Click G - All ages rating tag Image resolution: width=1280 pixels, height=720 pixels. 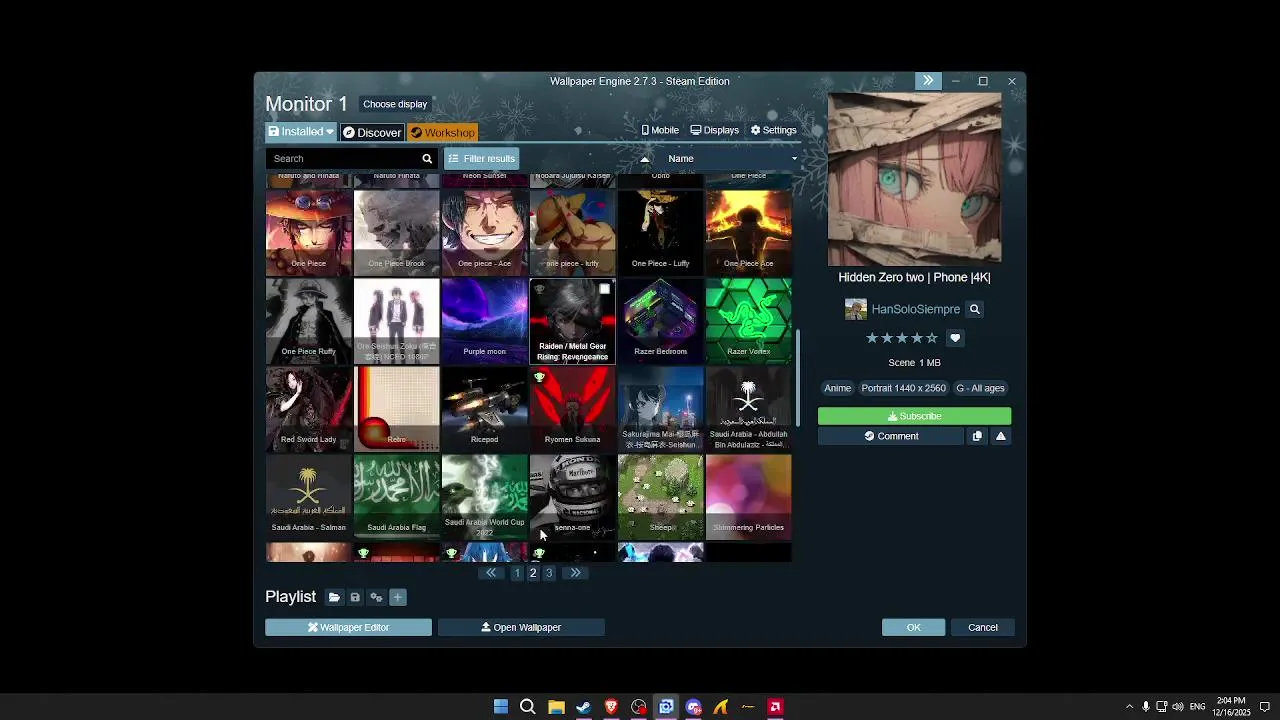980,388
